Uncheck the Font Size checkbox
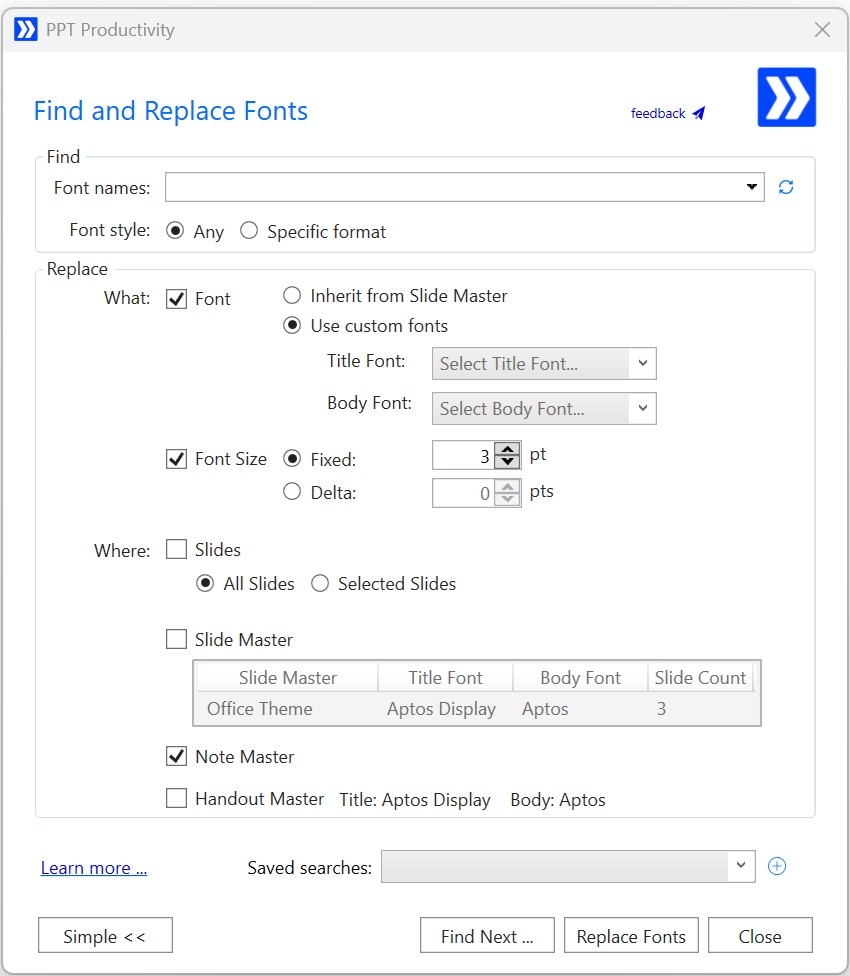 [x=176, y=459]
